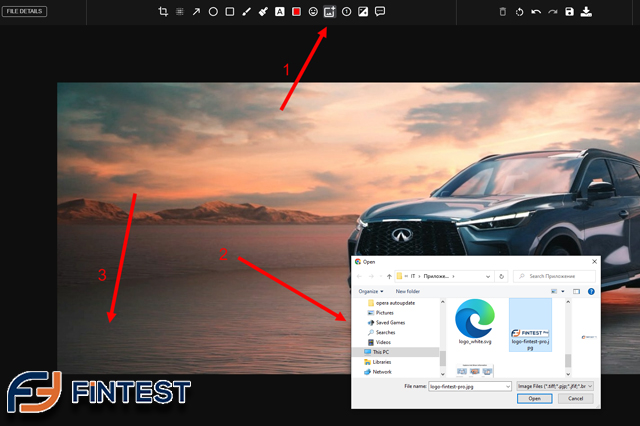Select the Ellipse shape tool
The image size is (640, 426).
[213, 12]
